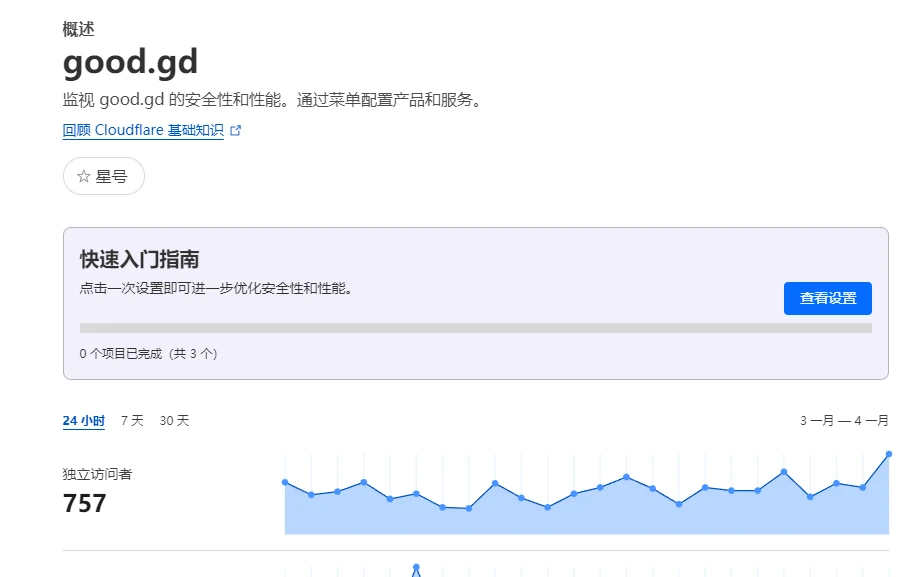Image resolution: width=909 pixels, height=577 pixels.
Task: Switch to the 7 天 time range
Action: (132, 421)
